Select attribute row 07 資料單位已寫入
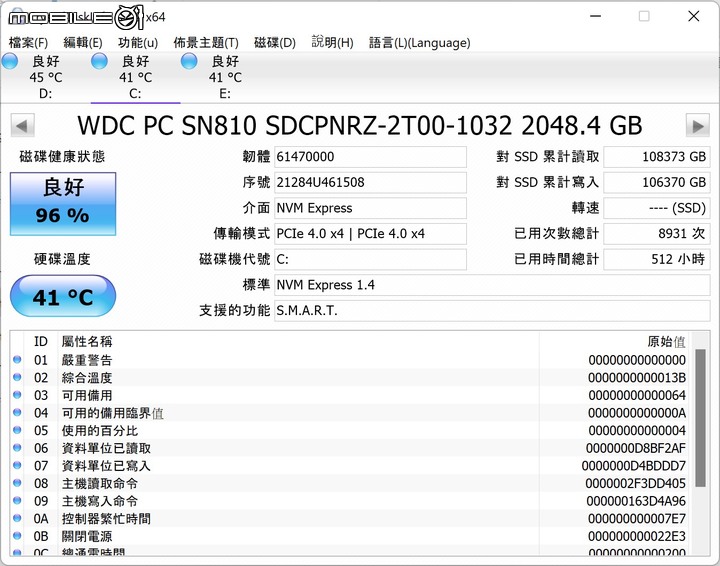Screen dimensions: 720x566 click(350, 466)
